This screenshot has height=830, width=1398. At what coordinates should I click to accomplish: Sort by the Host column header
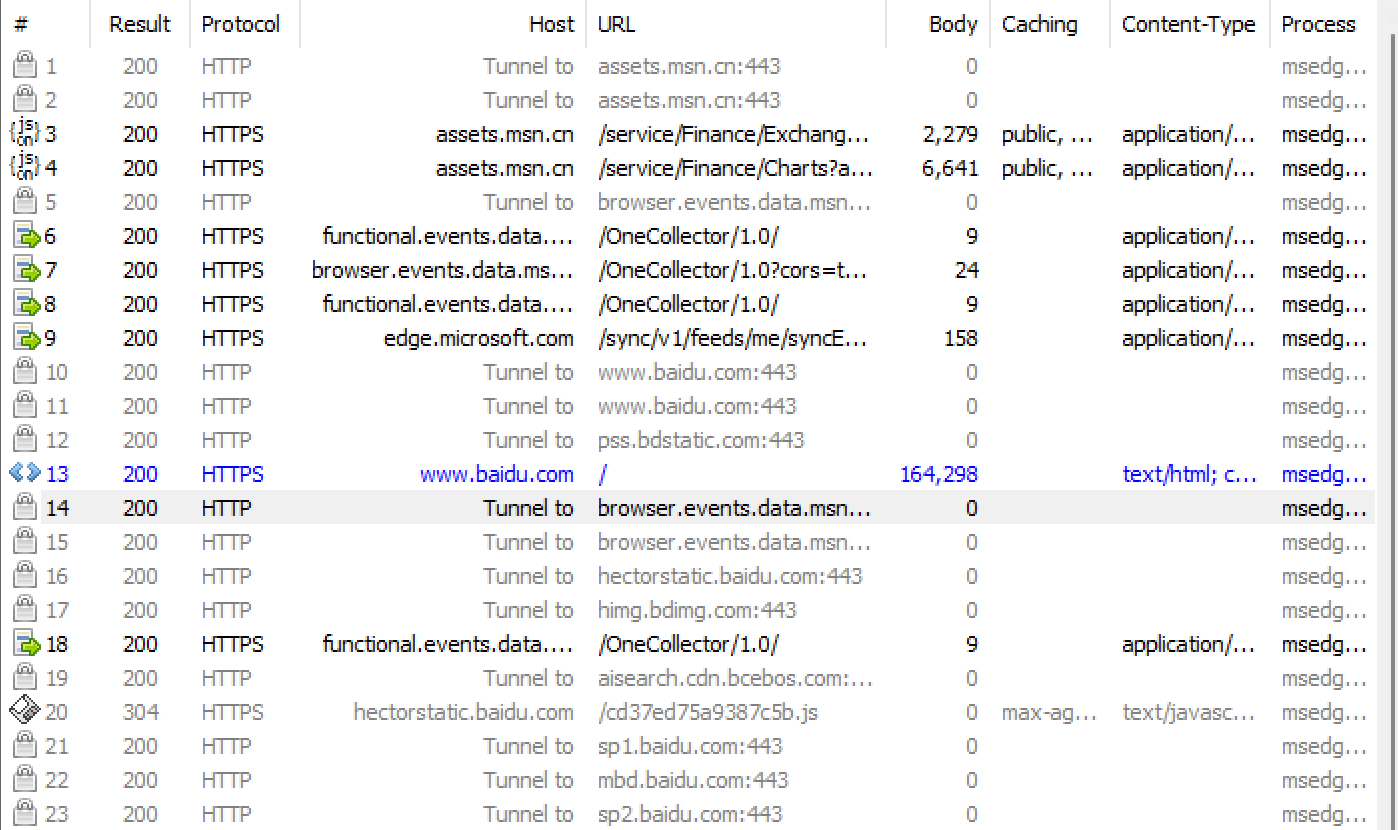[442, 24]
